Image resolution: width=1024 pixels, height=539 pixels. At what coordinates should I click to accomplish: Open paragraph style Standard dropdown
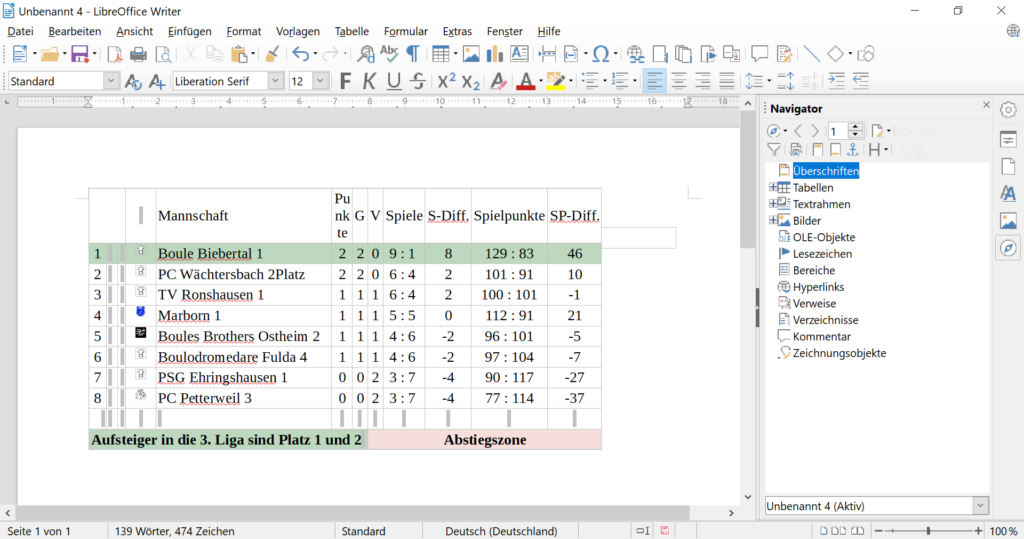point(111,81)
